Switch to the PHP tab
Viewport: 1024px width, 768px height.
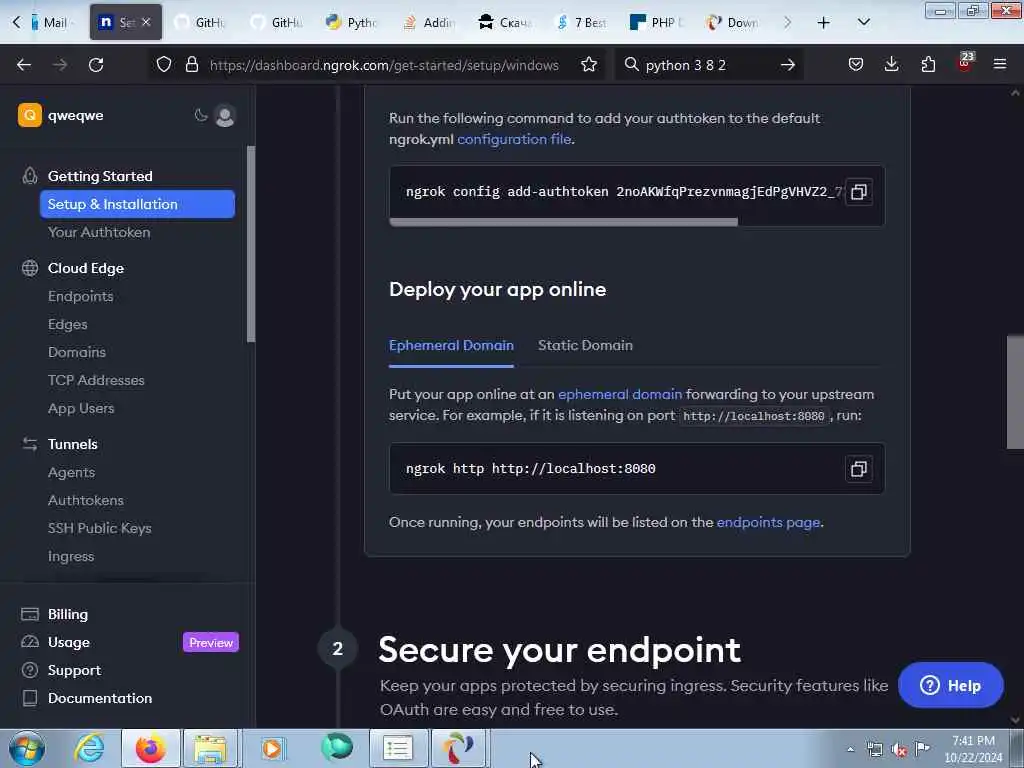(656, 22)
